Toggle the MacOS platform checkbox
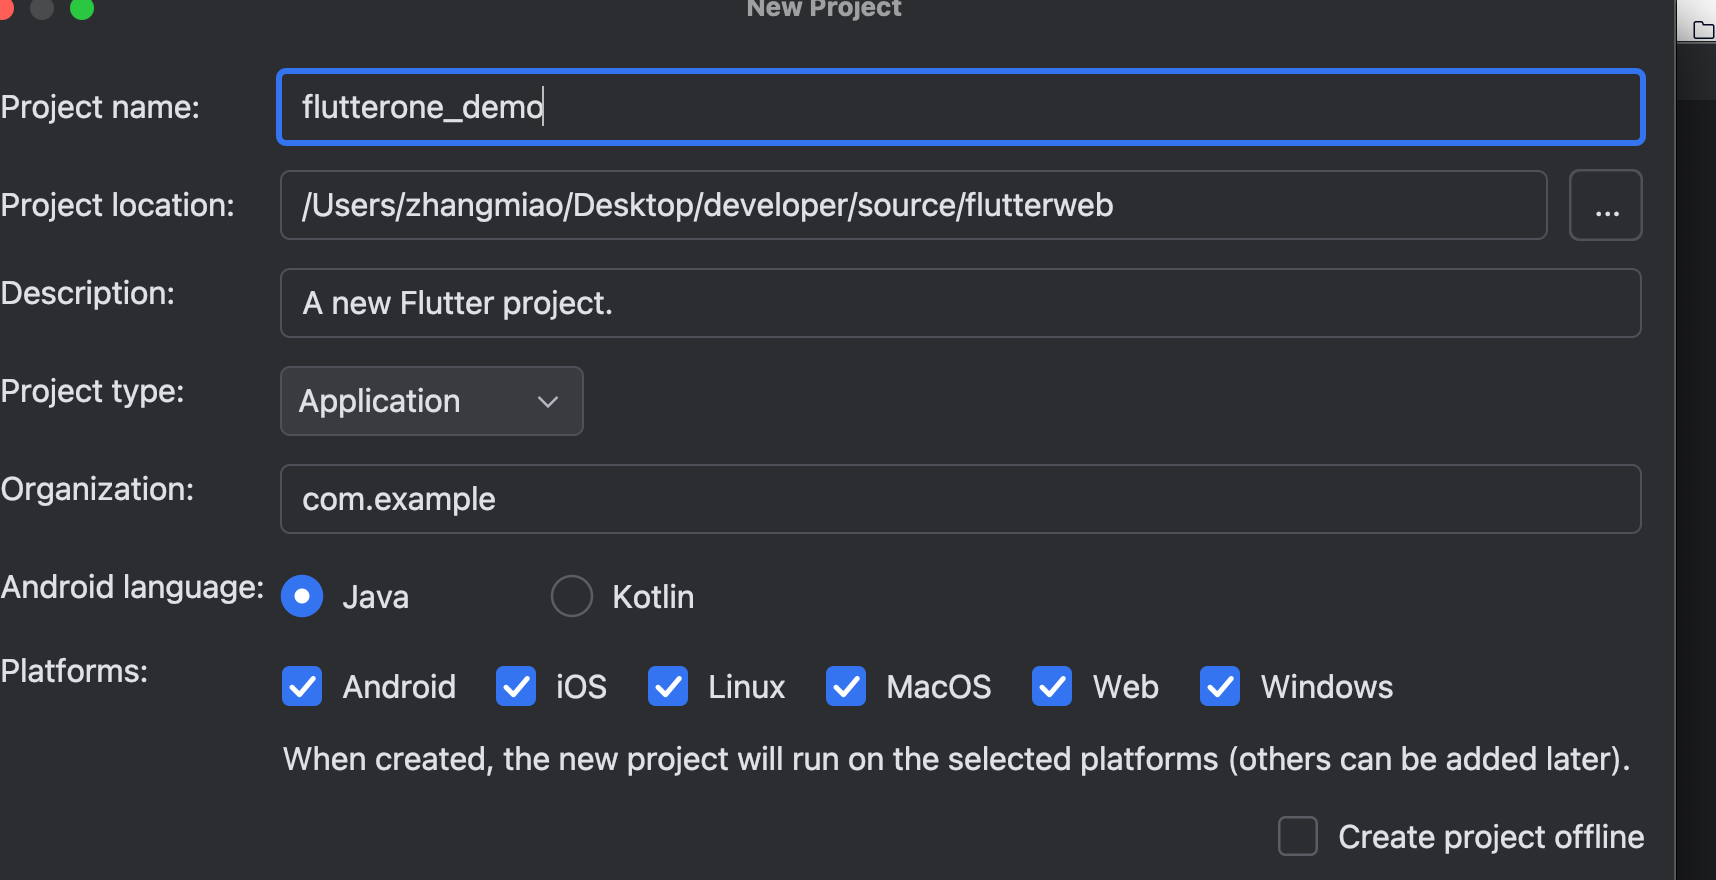Viewport: 1716px width, 880px height. click(x=846, y=687)
